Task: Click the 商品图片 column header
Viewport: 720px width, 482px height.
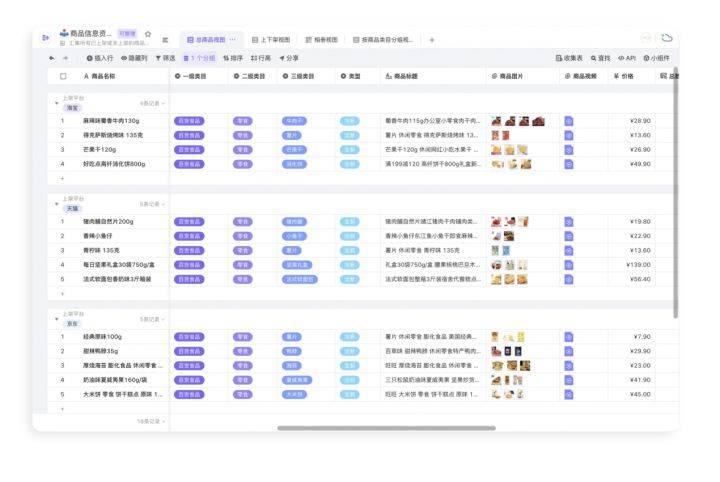Action: pos(523,76)
